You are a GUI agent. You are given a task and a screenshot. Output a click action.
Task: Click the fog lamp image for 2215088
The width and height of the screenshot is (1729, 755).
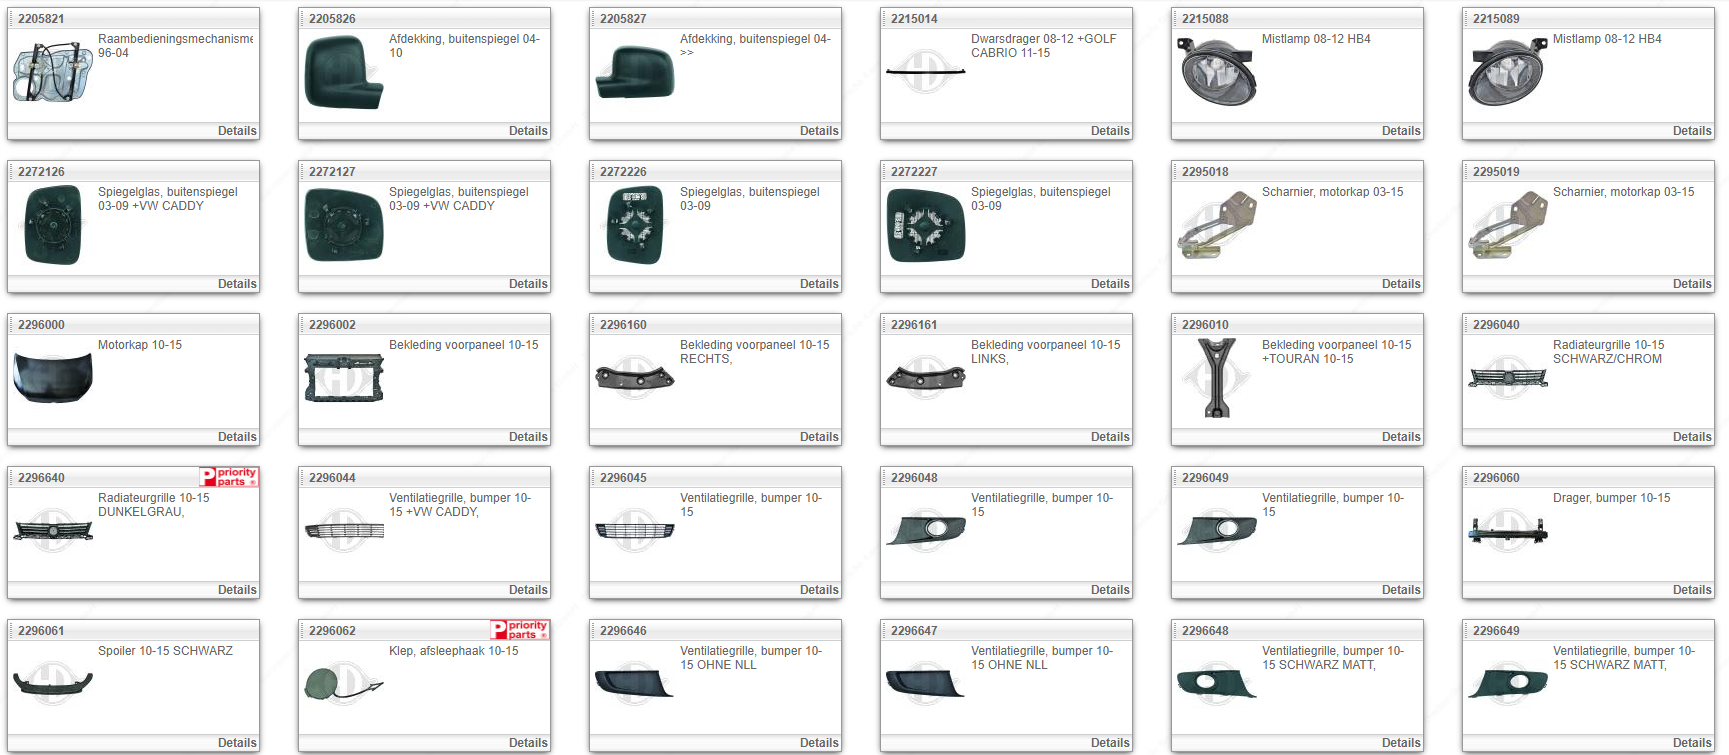1216,72
